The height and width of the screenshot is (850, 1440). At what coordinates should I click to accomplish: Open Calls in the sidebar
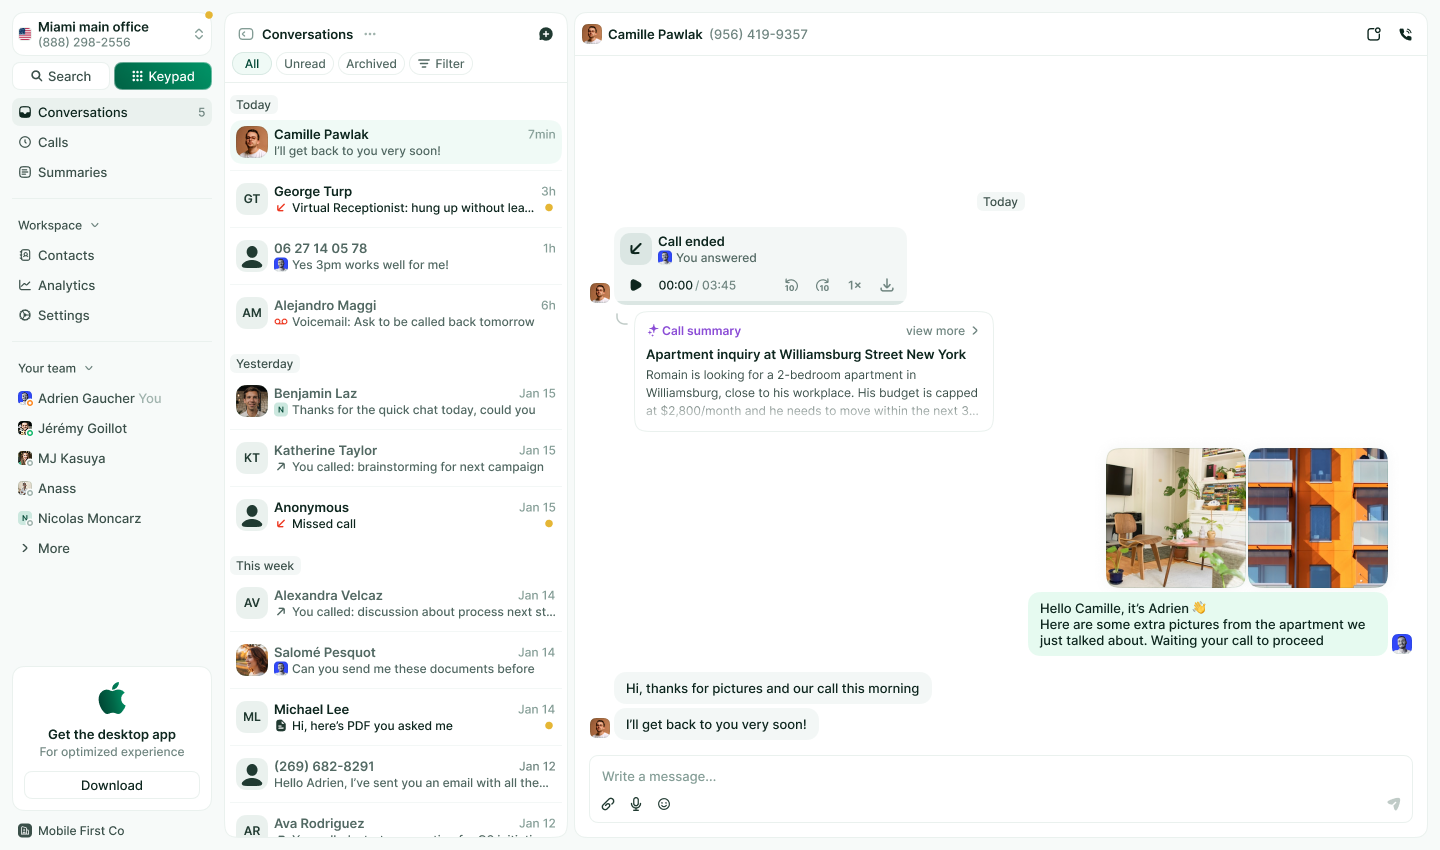[x=112, y=142]
